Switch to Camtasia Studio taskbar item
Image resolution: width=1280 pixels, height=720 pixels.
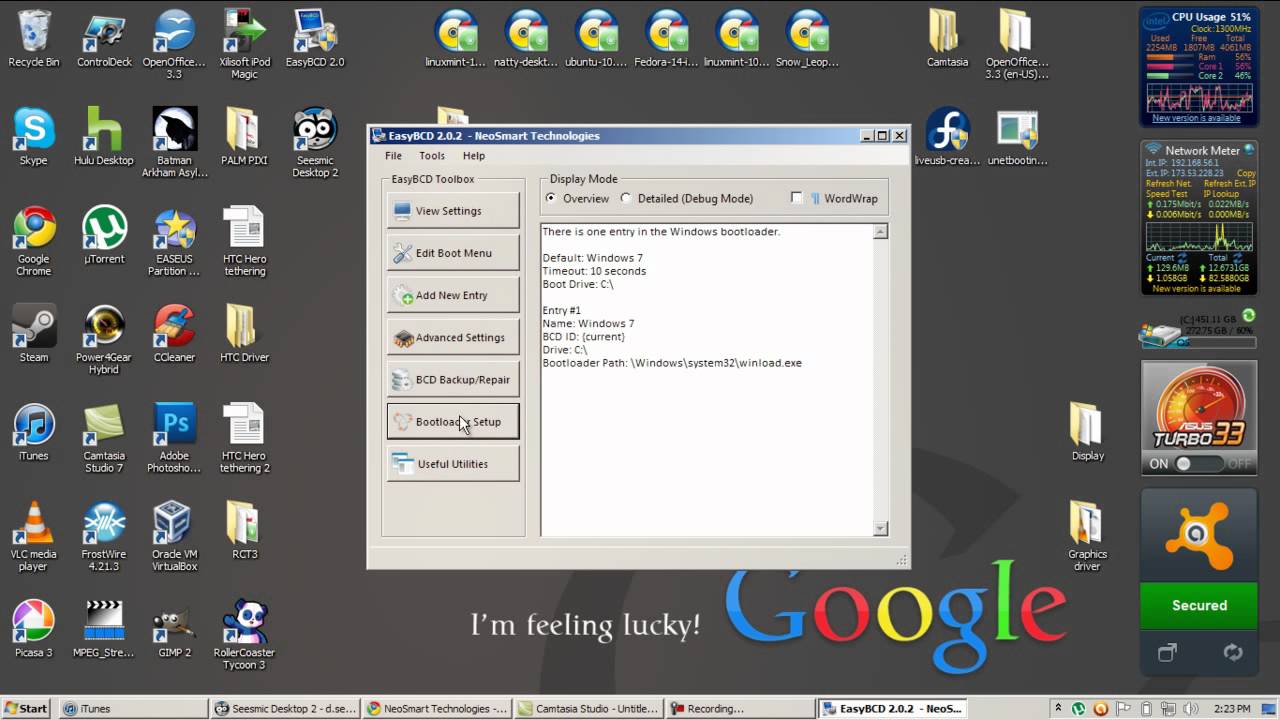pyautogui.click(x=590, y=708)
